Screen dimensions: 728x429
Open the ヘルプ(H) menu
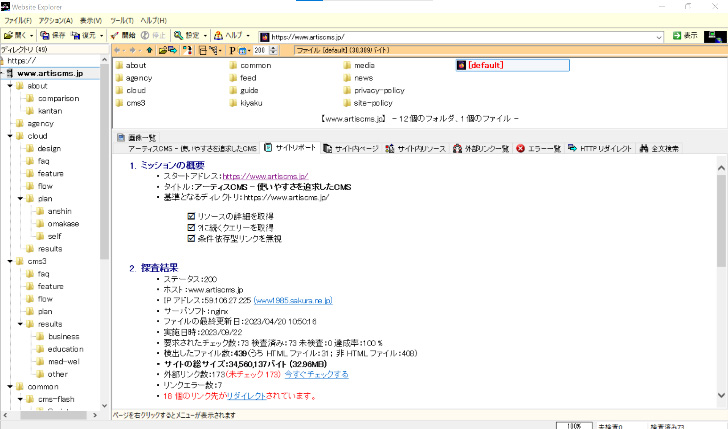pyautogui.click(x=154, y=20)
